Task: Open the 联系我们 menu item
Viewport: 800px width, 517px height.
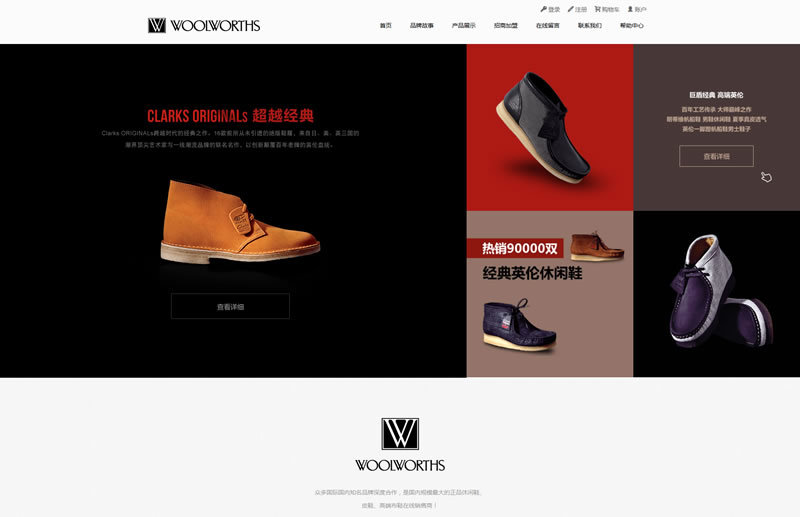Action: [590, 26]
